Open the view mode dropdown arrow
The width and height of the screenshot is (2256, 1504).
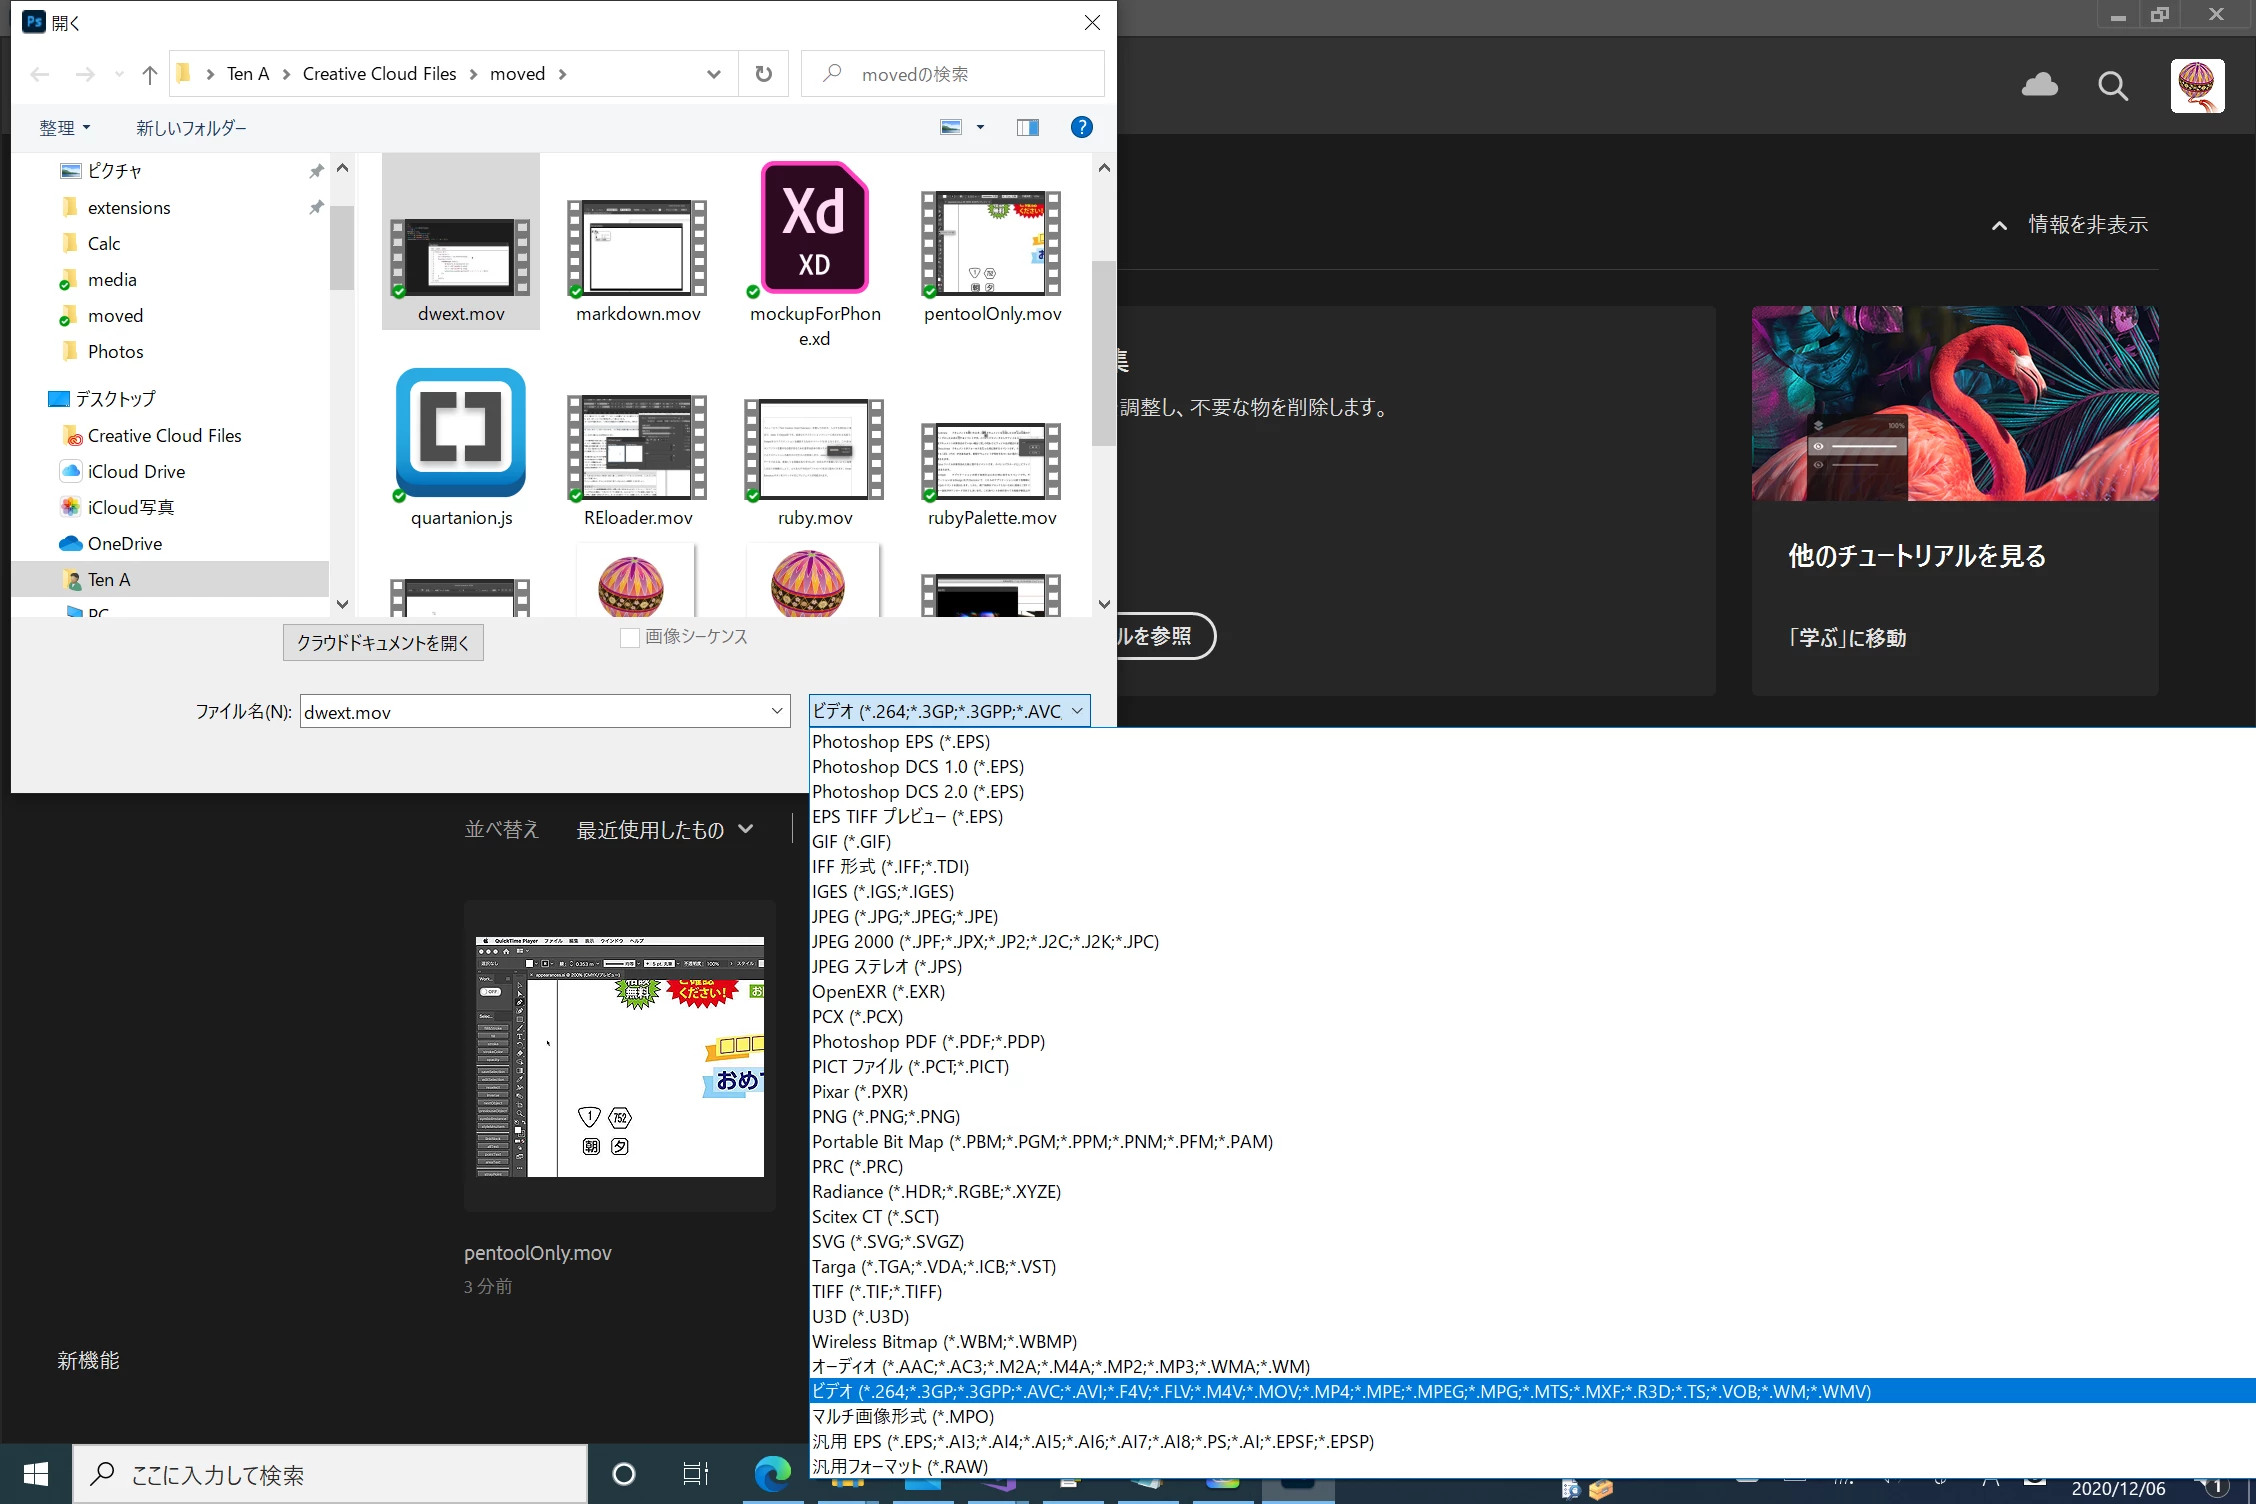(980, 127)
